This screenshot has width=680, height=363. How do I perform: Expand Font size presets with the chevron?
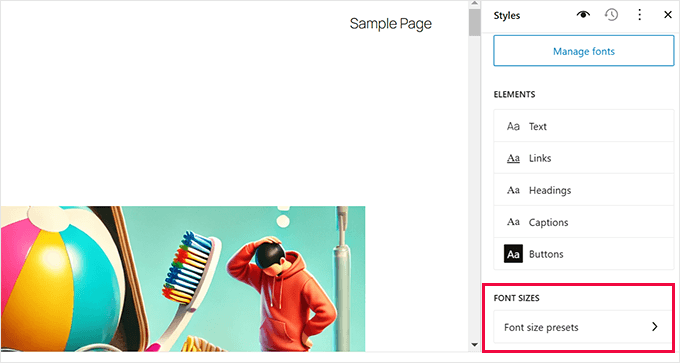(655, 327)
